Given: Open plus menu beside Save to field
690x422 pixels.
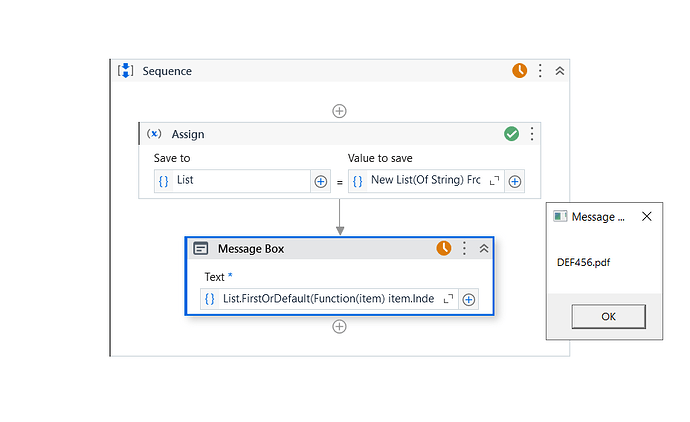Looking at the screenshot, I should pos(321,181).
